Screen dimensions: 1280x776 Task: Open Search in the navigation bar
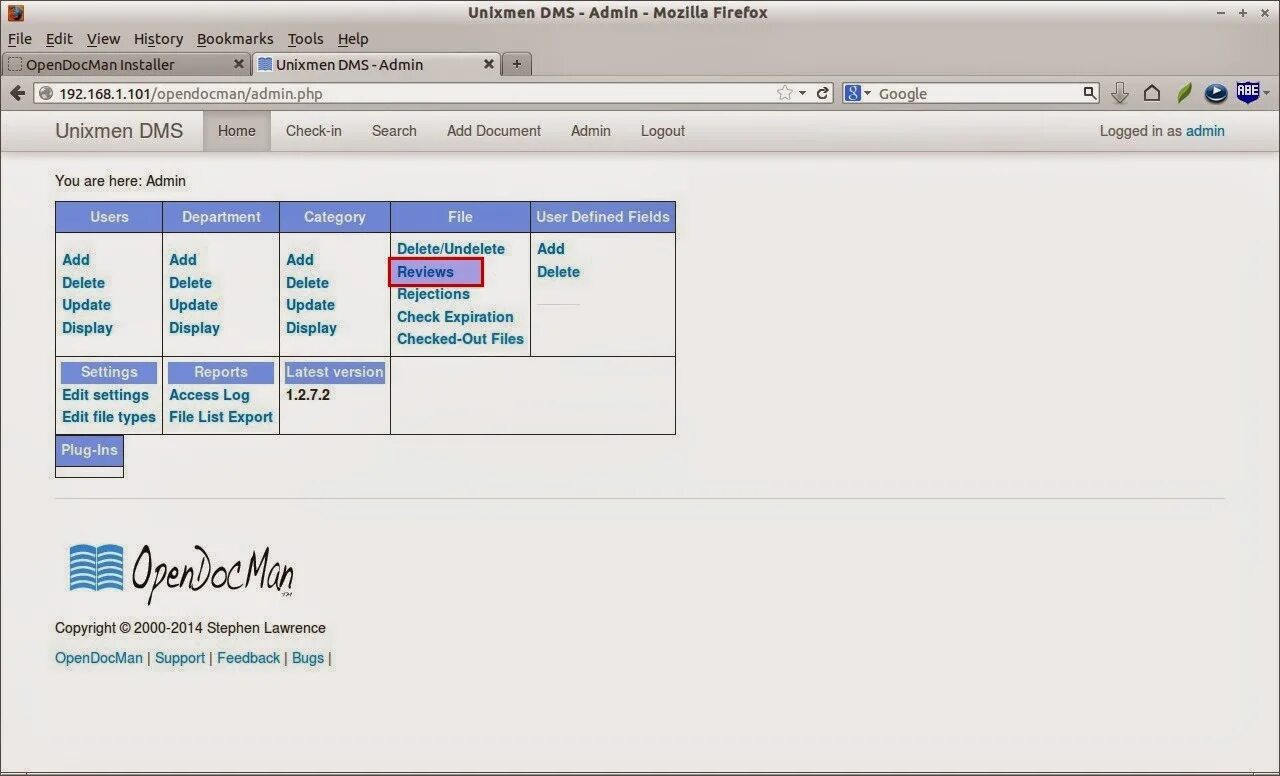tap(394, 131)
